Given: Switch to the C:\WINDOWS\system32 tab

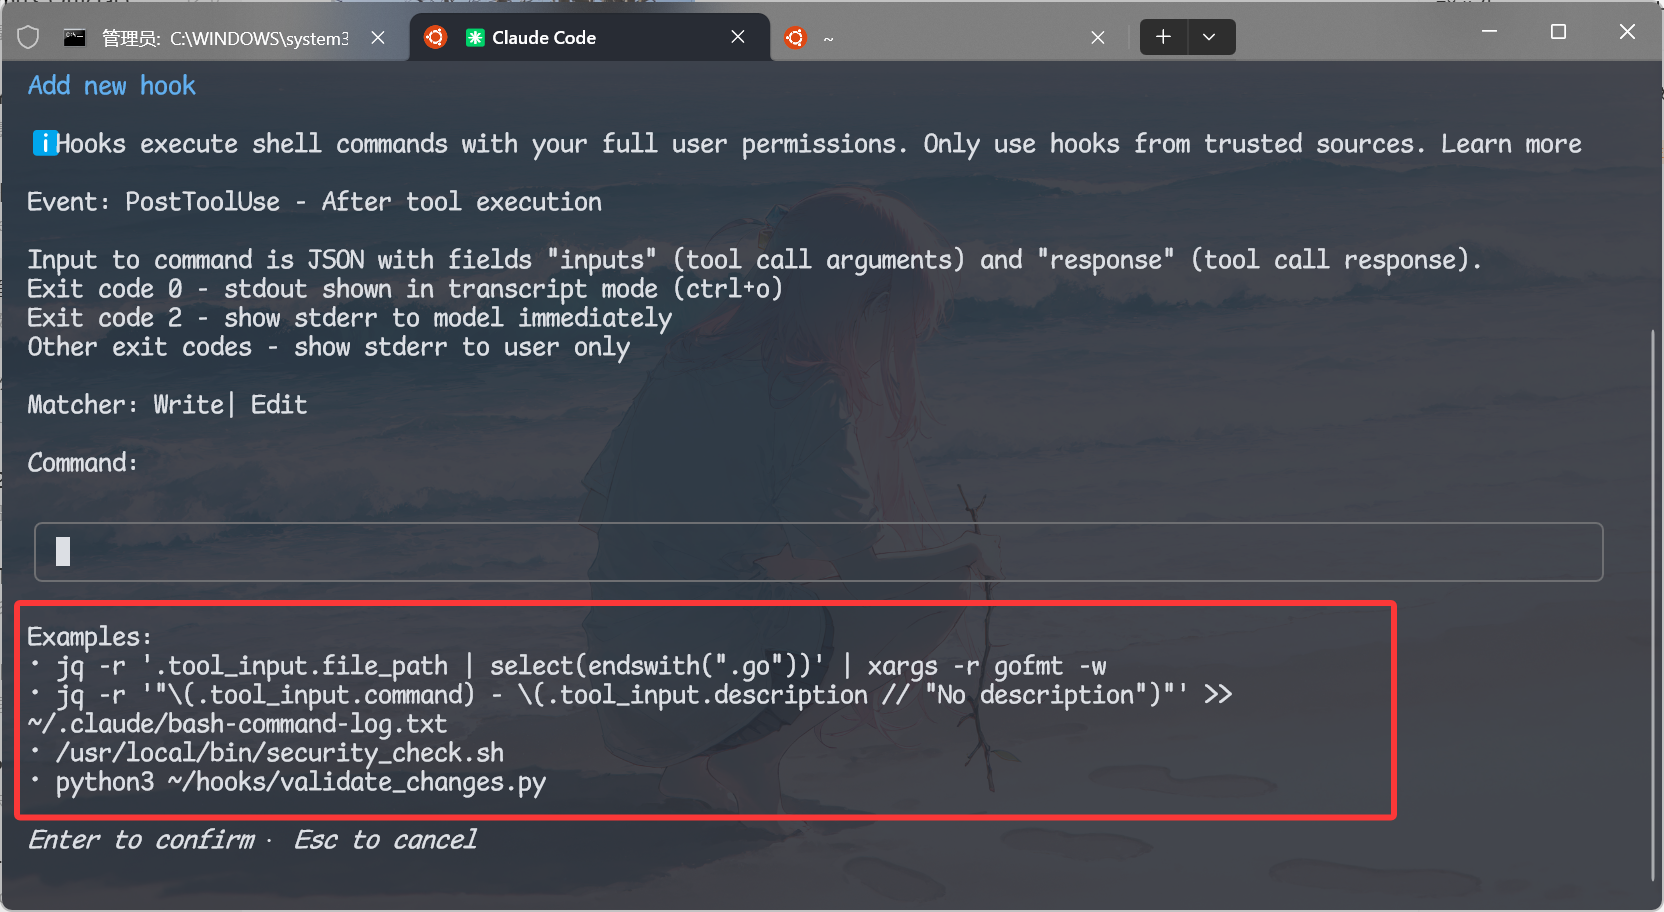Looking at the screenshot, I should [x=225, y=38].
